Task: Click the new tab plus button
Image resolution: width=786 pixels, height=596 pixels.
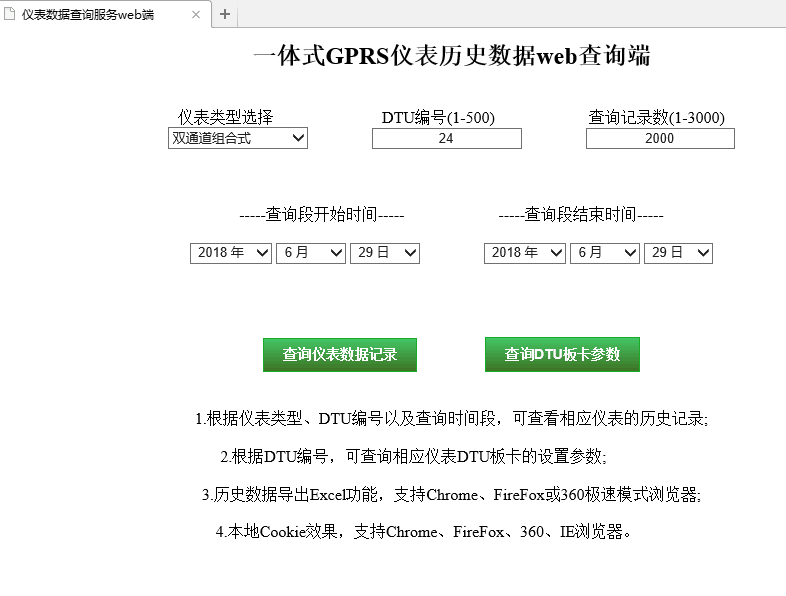Action: click(225, 14)
